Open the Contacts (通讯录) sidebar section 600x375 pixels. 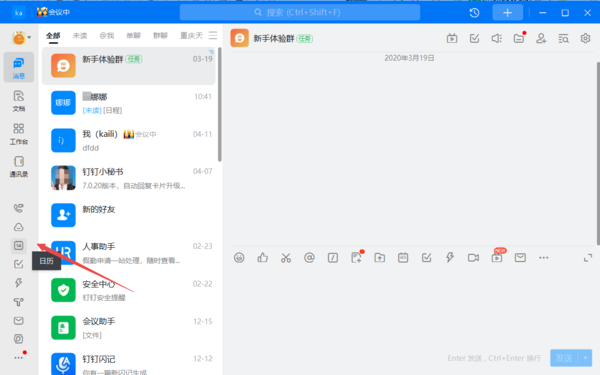[19, 166]
